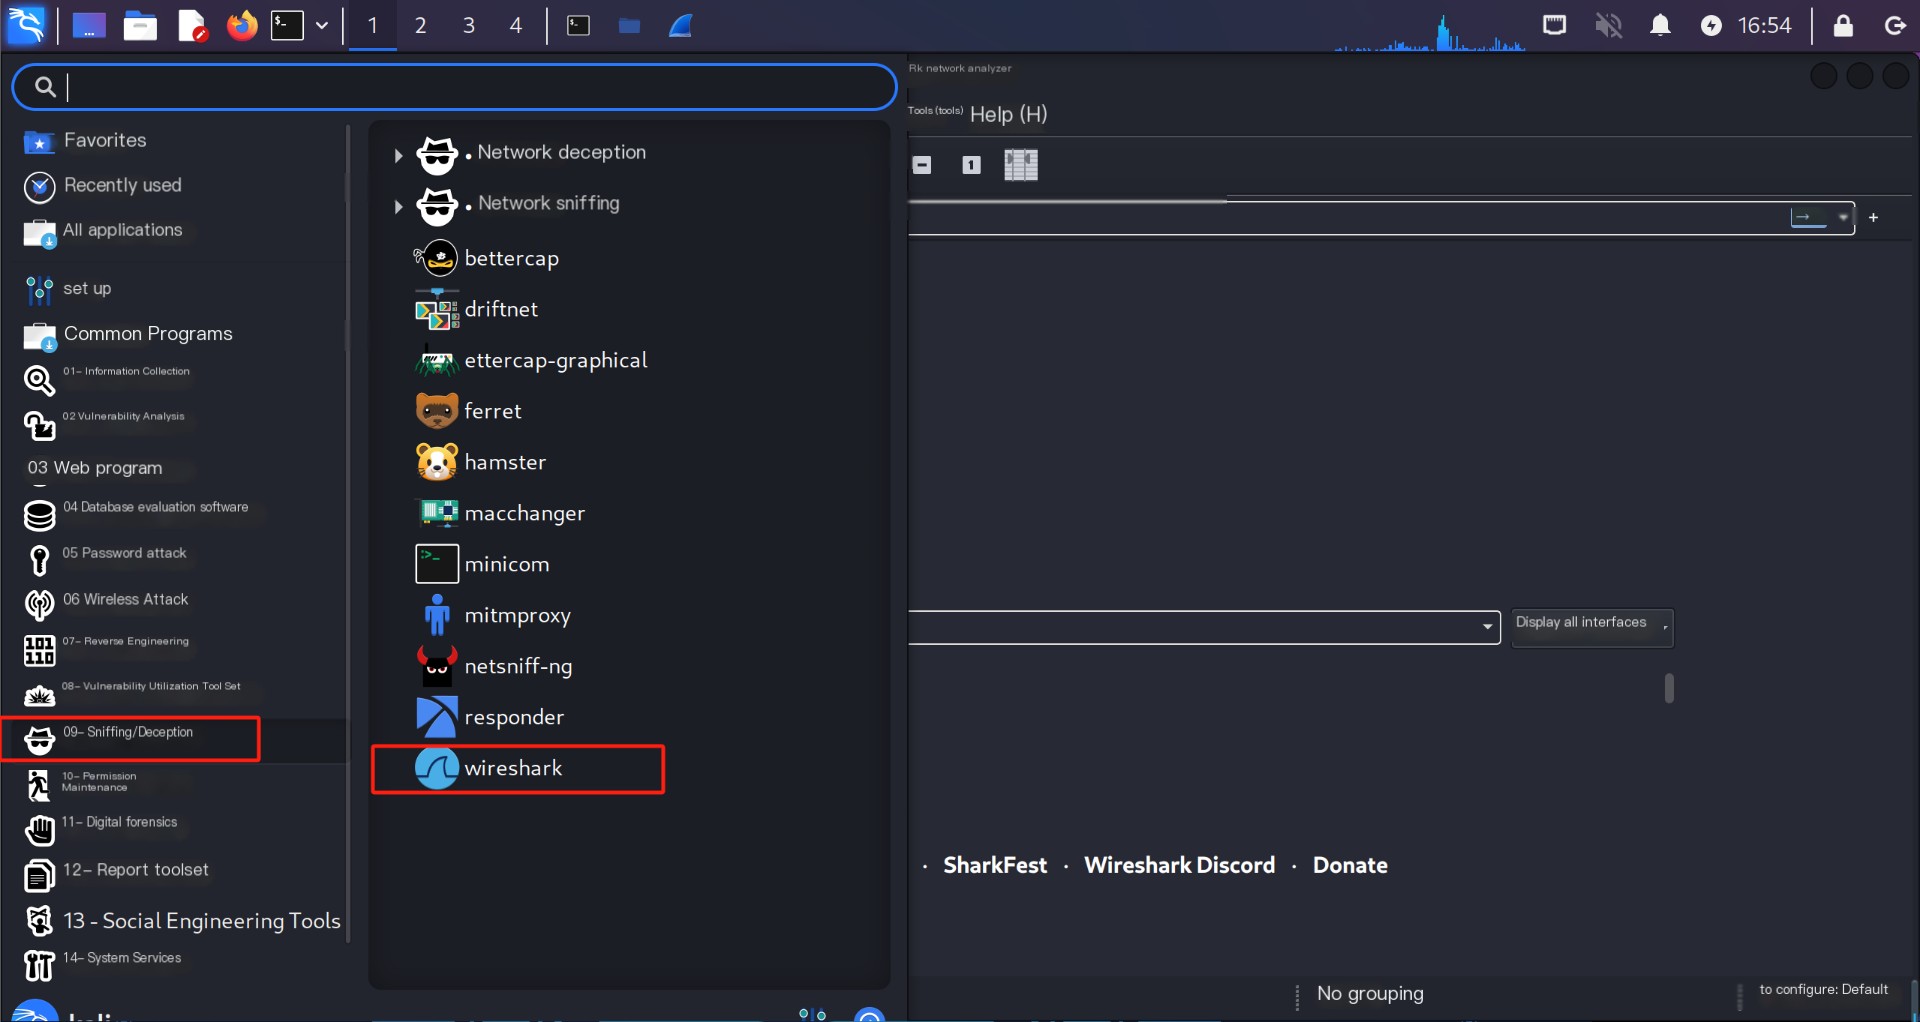
Task: Launch Firefox from the top panel
Action: (x=241, y=25)
